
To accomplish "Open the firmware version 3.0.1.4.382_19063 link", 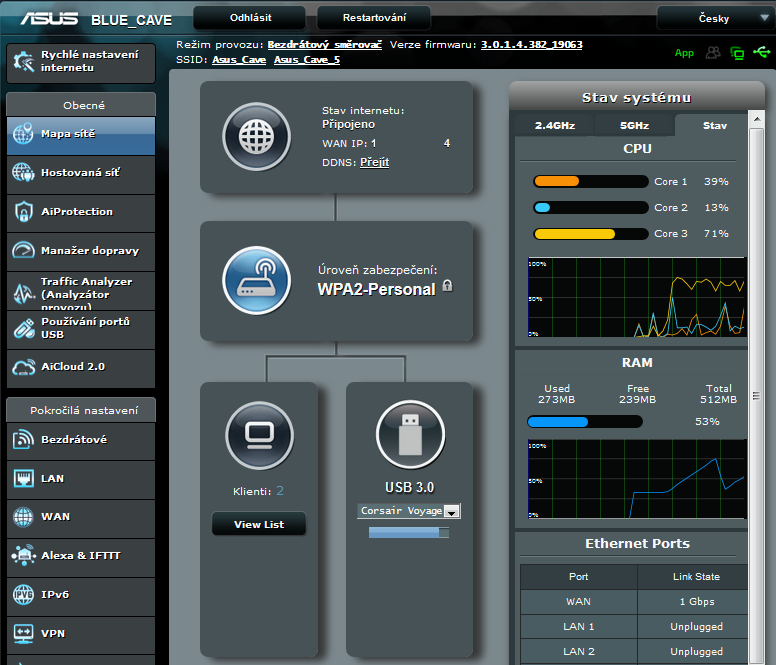I will click(x=531, y=45).
